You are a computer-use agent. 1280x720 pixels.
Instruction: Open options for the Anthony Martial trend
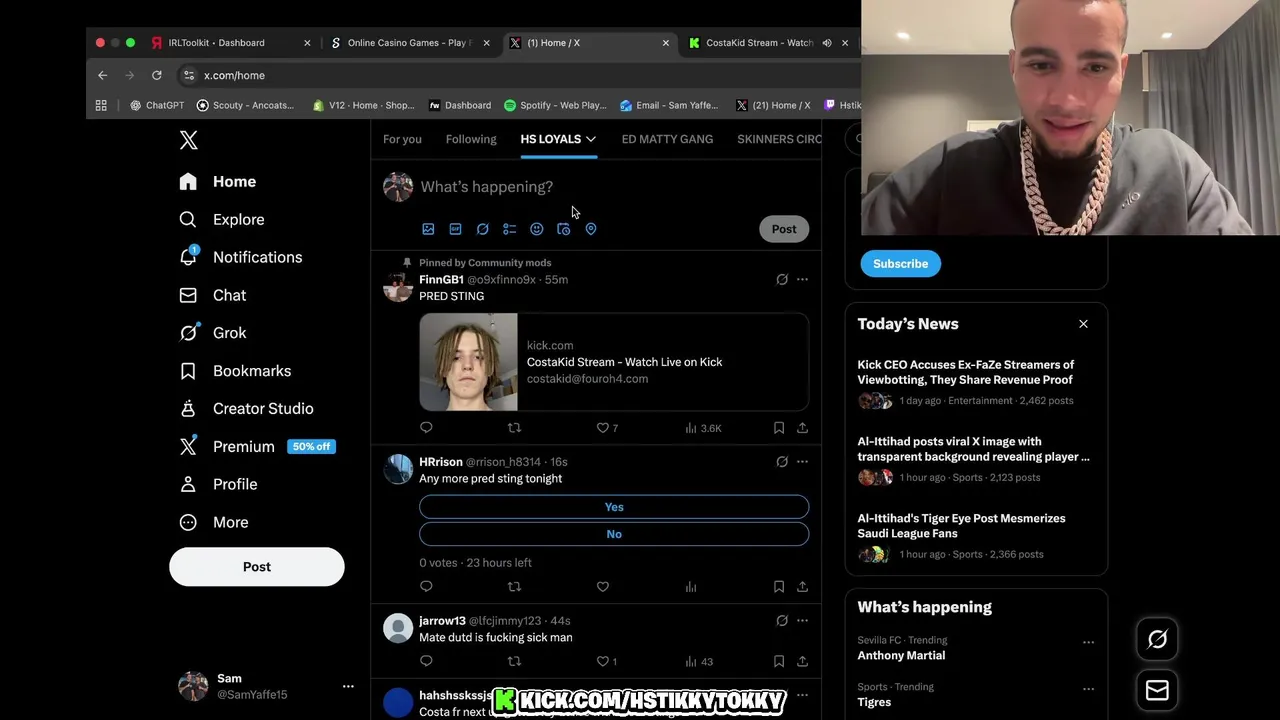click(1088, 643)
